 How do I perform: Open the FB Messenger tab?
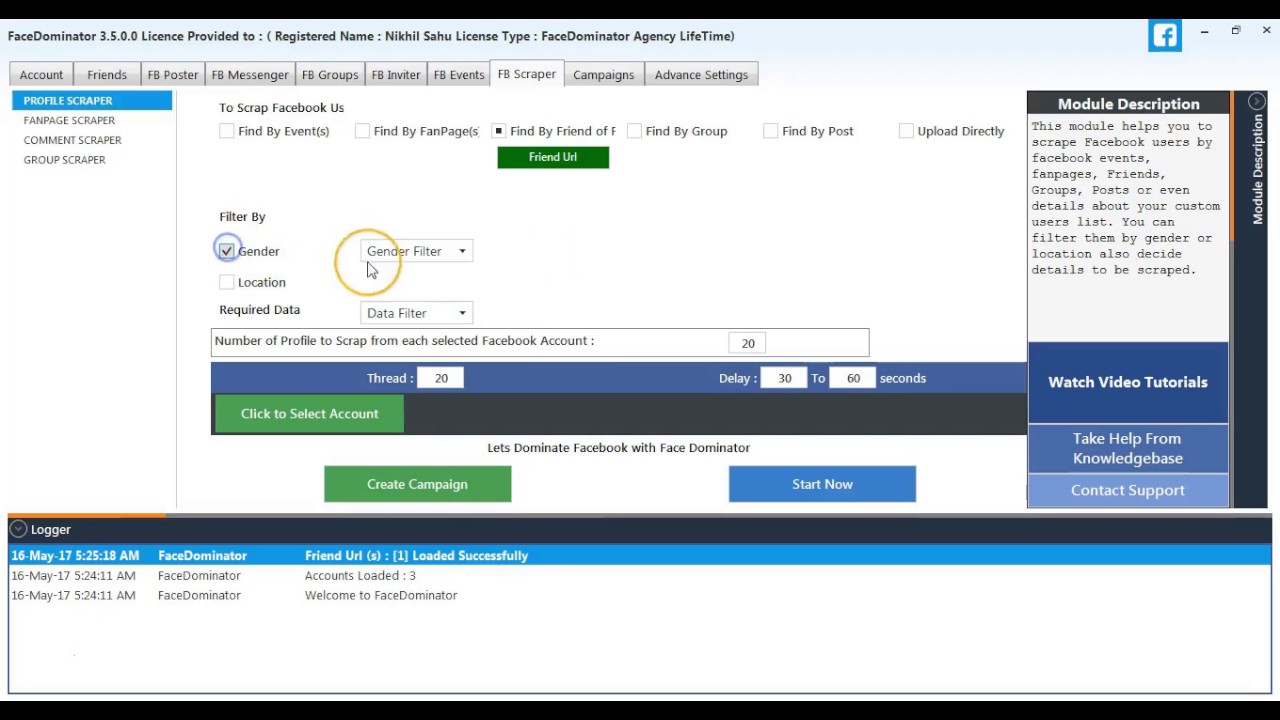[x=250, y=75]
